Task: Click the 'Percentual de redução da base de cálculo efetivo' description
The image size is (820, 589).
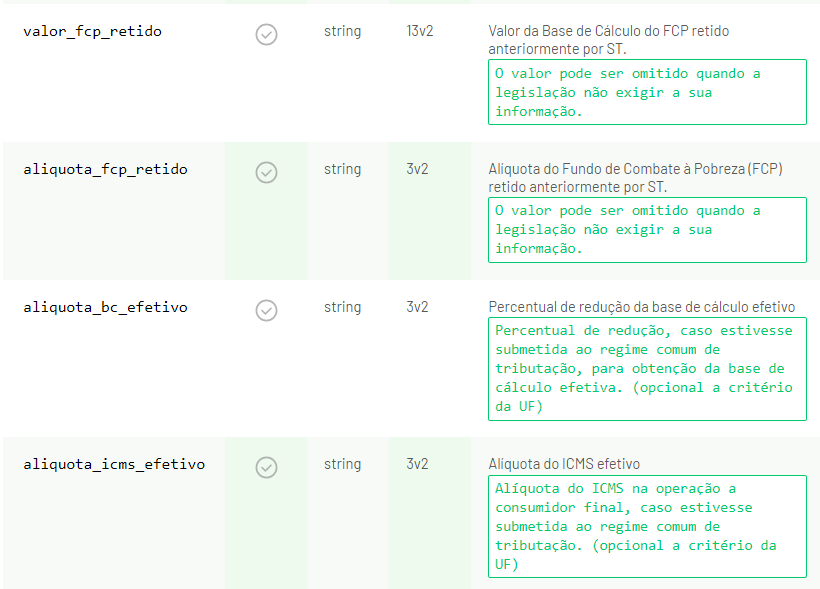Action: coord(642,308)
